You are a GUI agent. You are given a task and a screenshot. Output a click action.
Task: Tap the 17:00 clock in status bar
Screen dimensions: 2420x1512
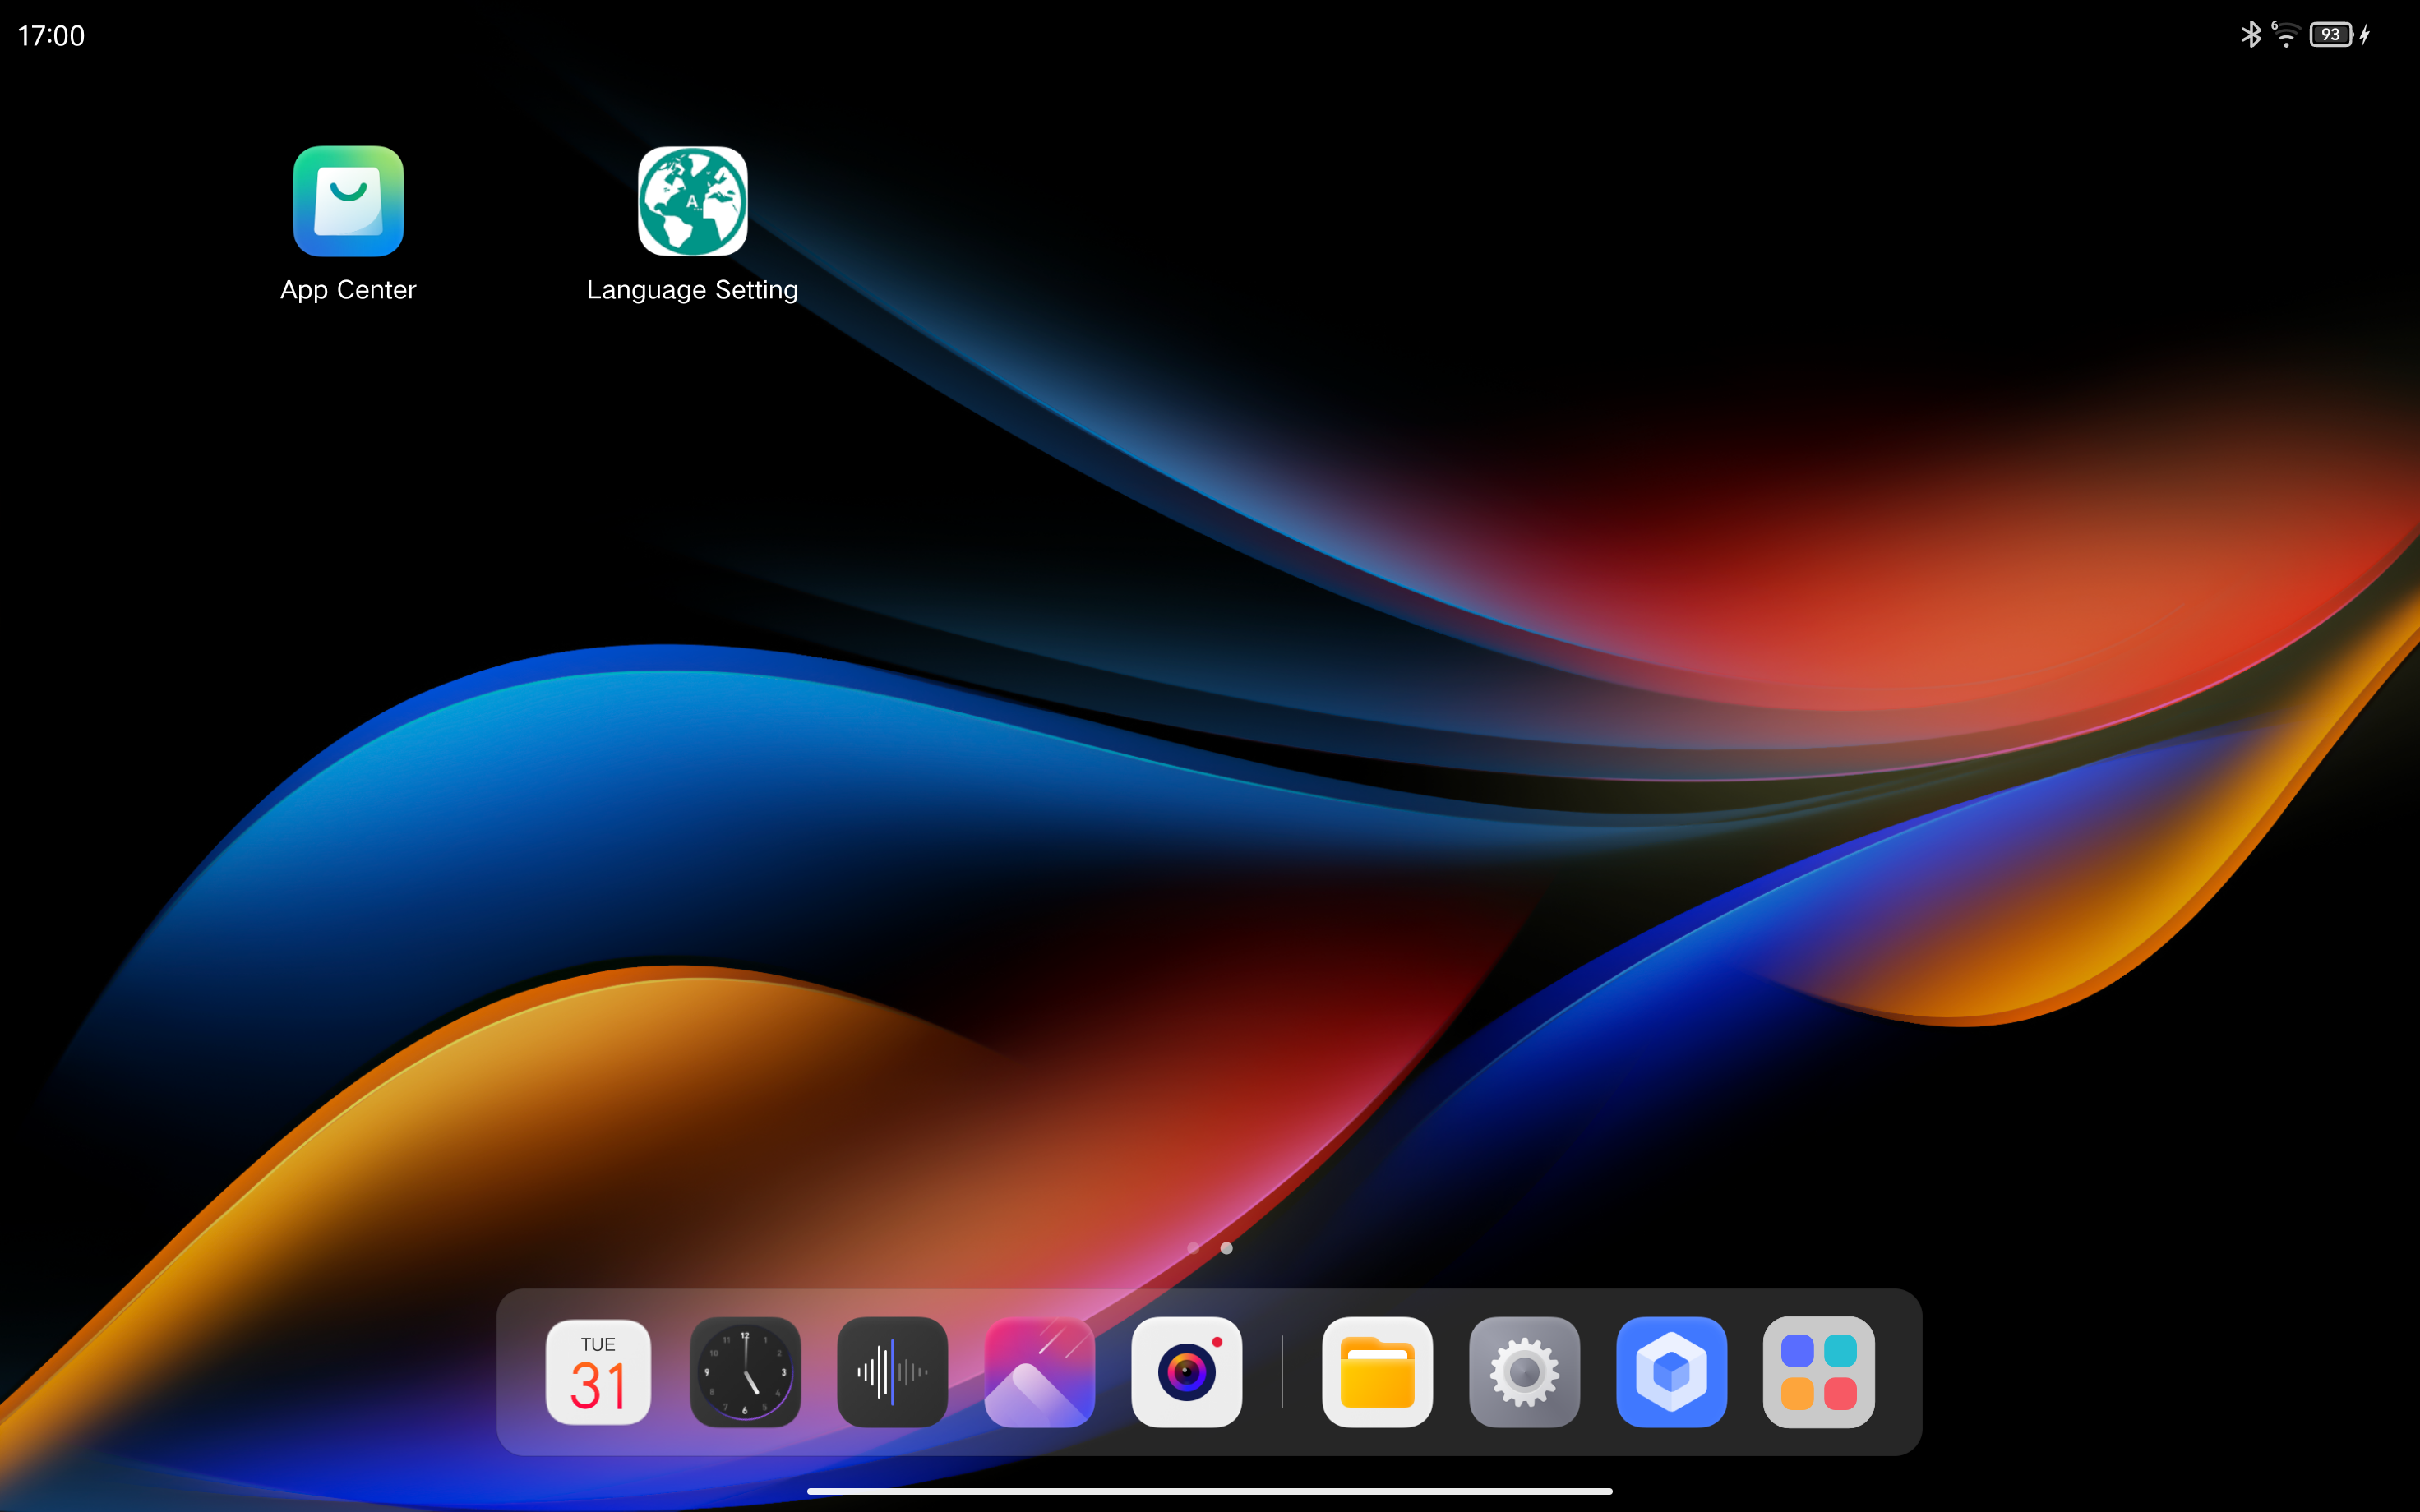coord(51,36)
